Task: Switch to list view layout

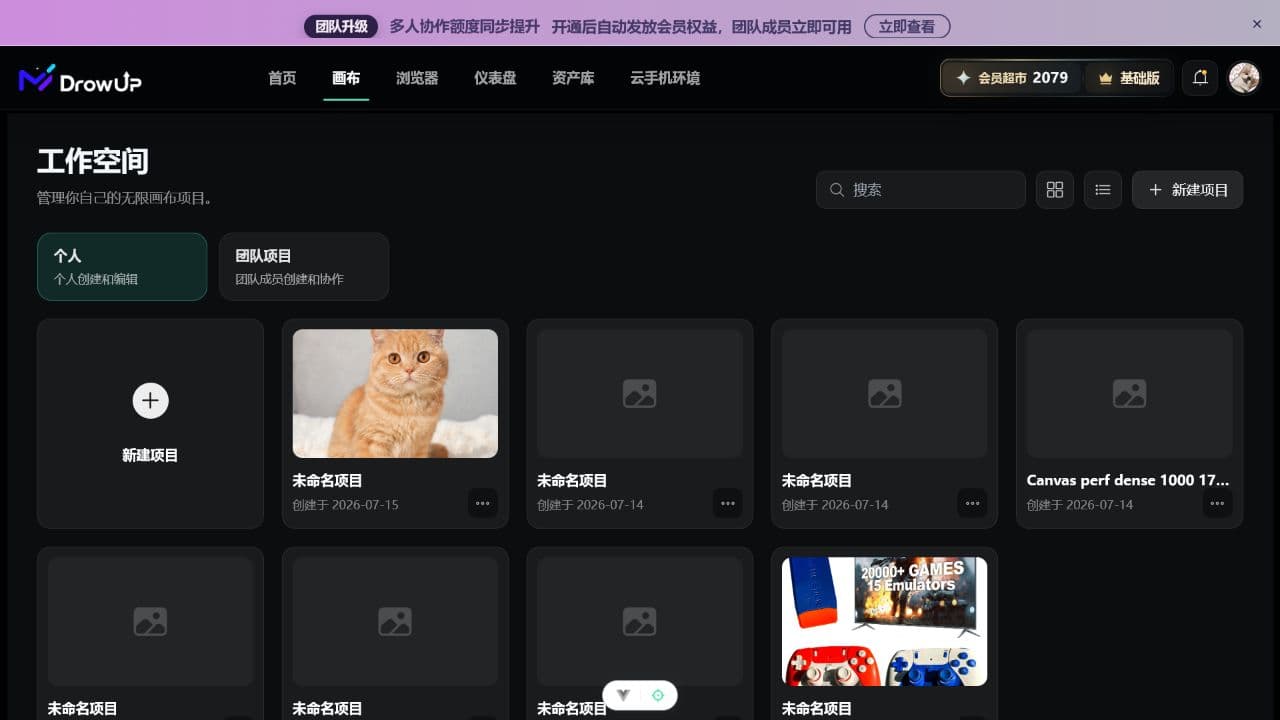Action: (1103, 190)
